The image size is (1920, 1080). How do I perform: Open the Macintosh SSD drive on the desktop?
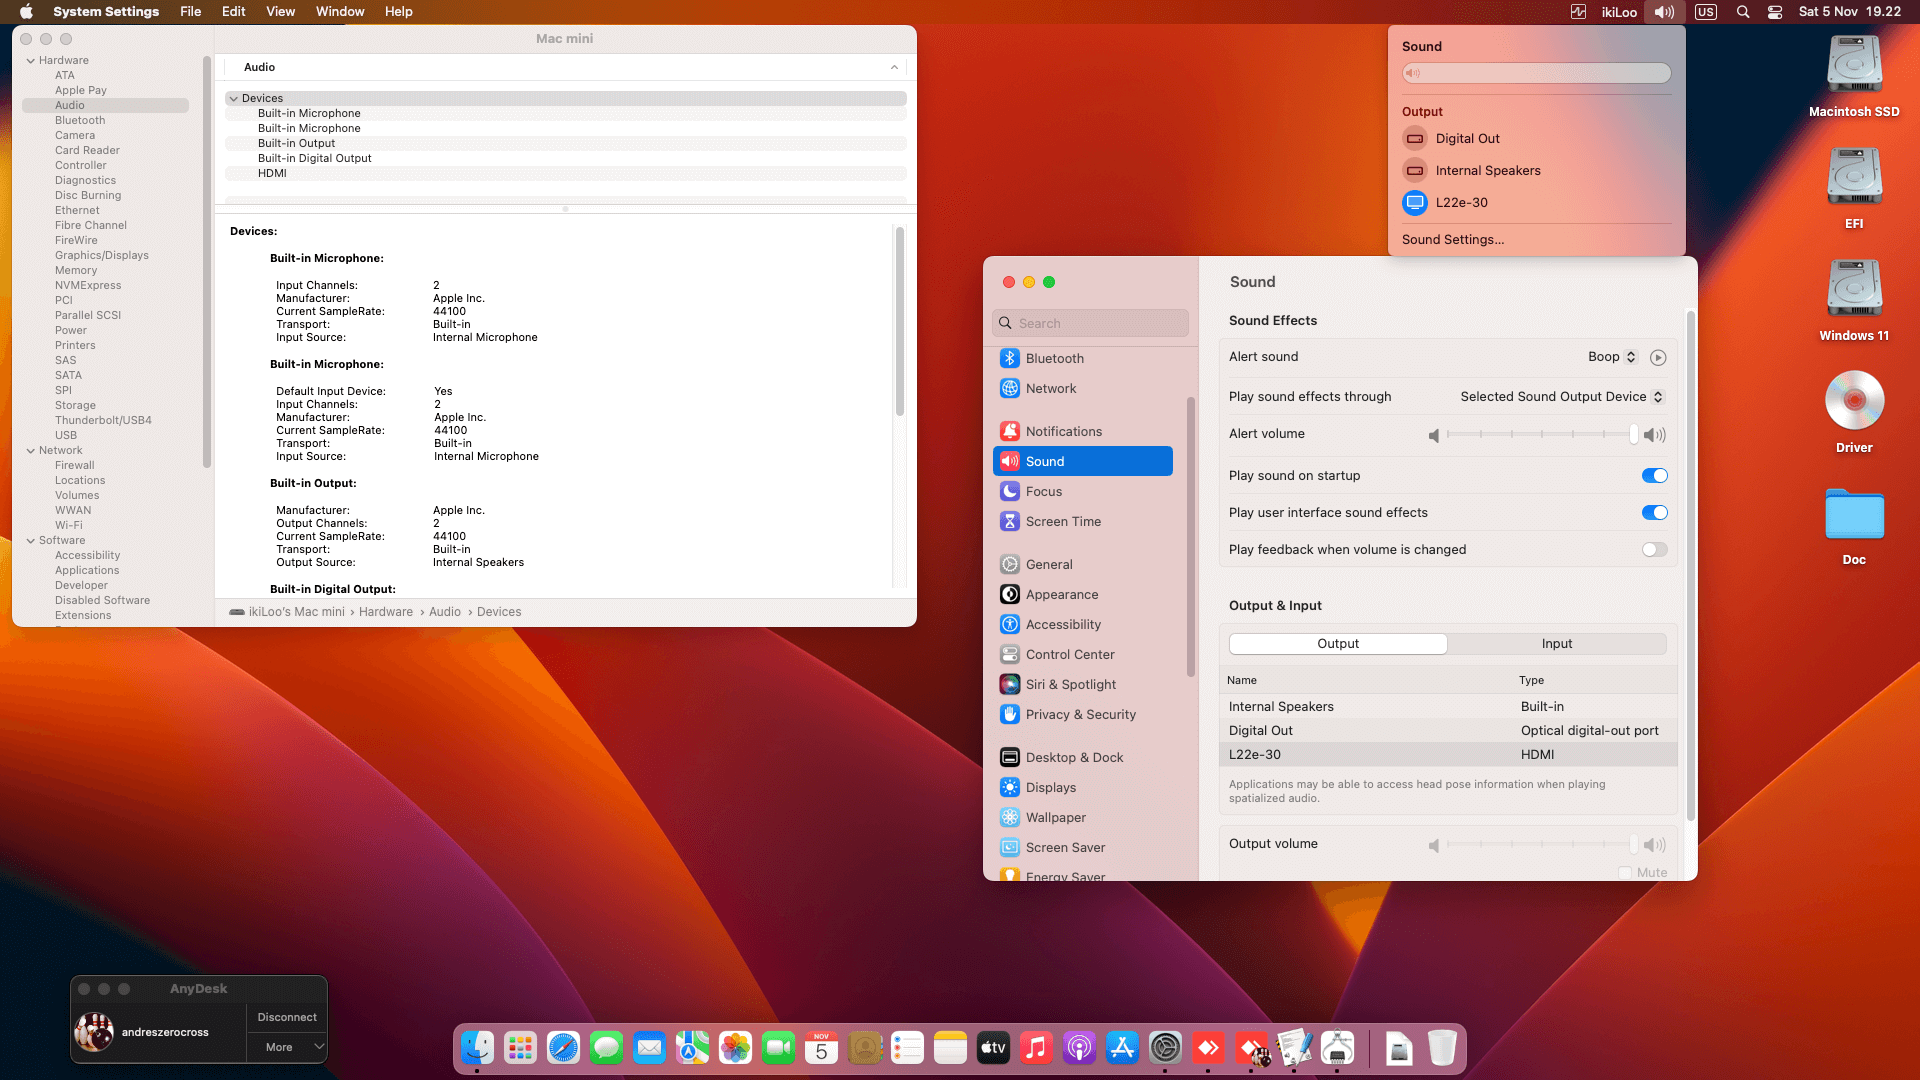[x=1854, y=77]
